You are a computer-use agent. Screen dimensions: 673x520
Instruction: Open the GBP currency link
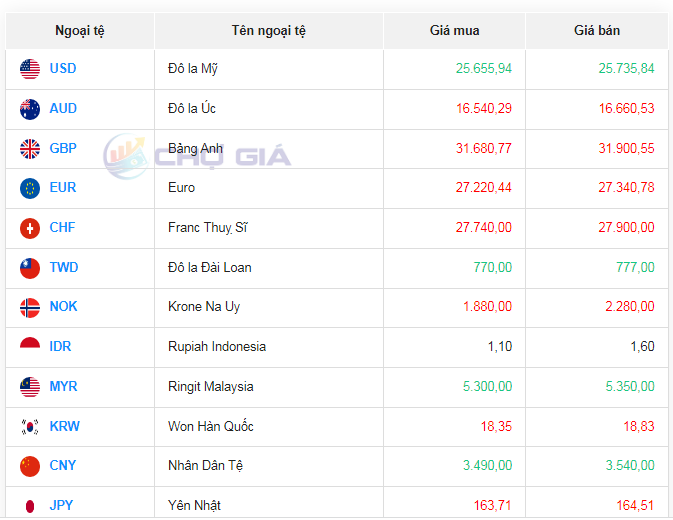(63, 148)
